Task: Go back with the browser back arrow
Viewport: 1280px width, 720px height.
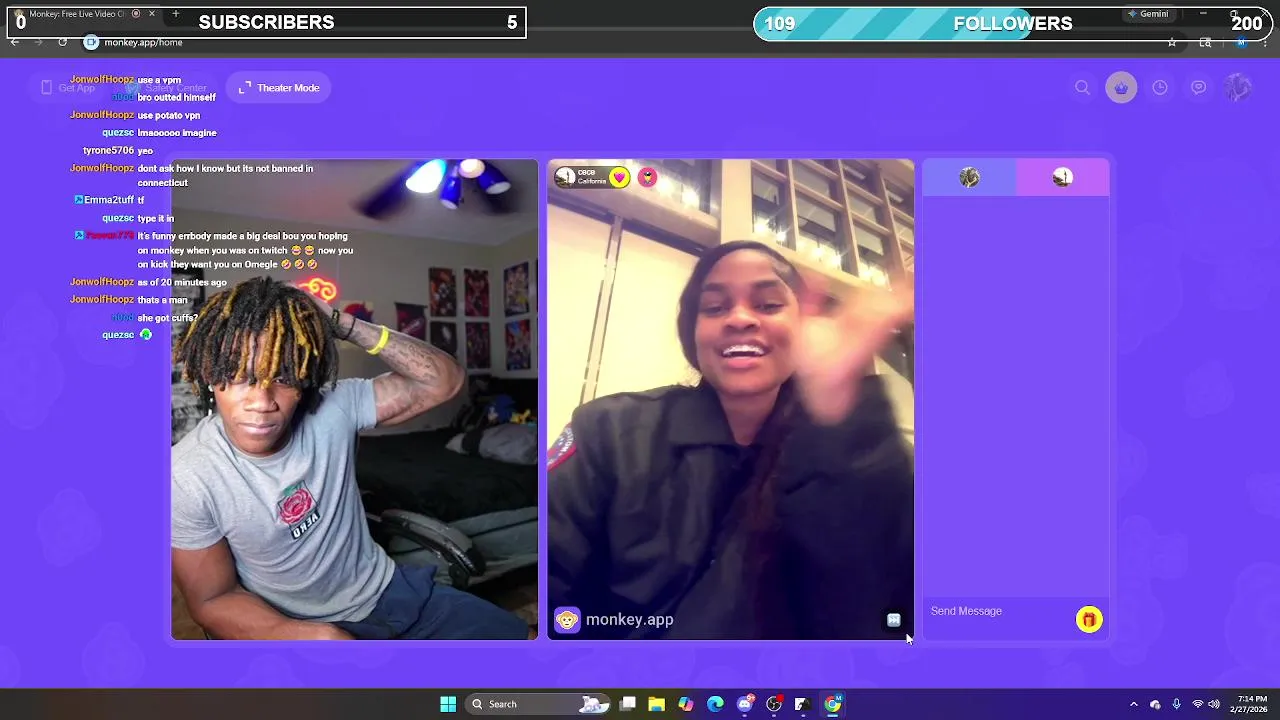Action: coord(15,42)
